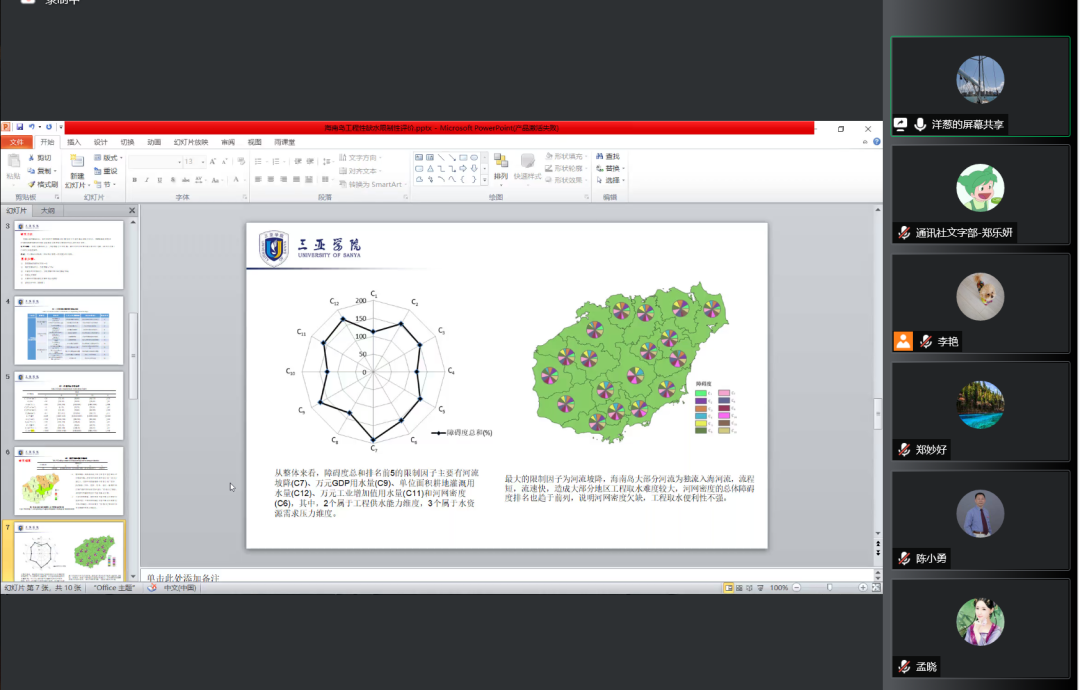Open the font size dropdown
Screen dimensions: 1080x690
[201, 161]
